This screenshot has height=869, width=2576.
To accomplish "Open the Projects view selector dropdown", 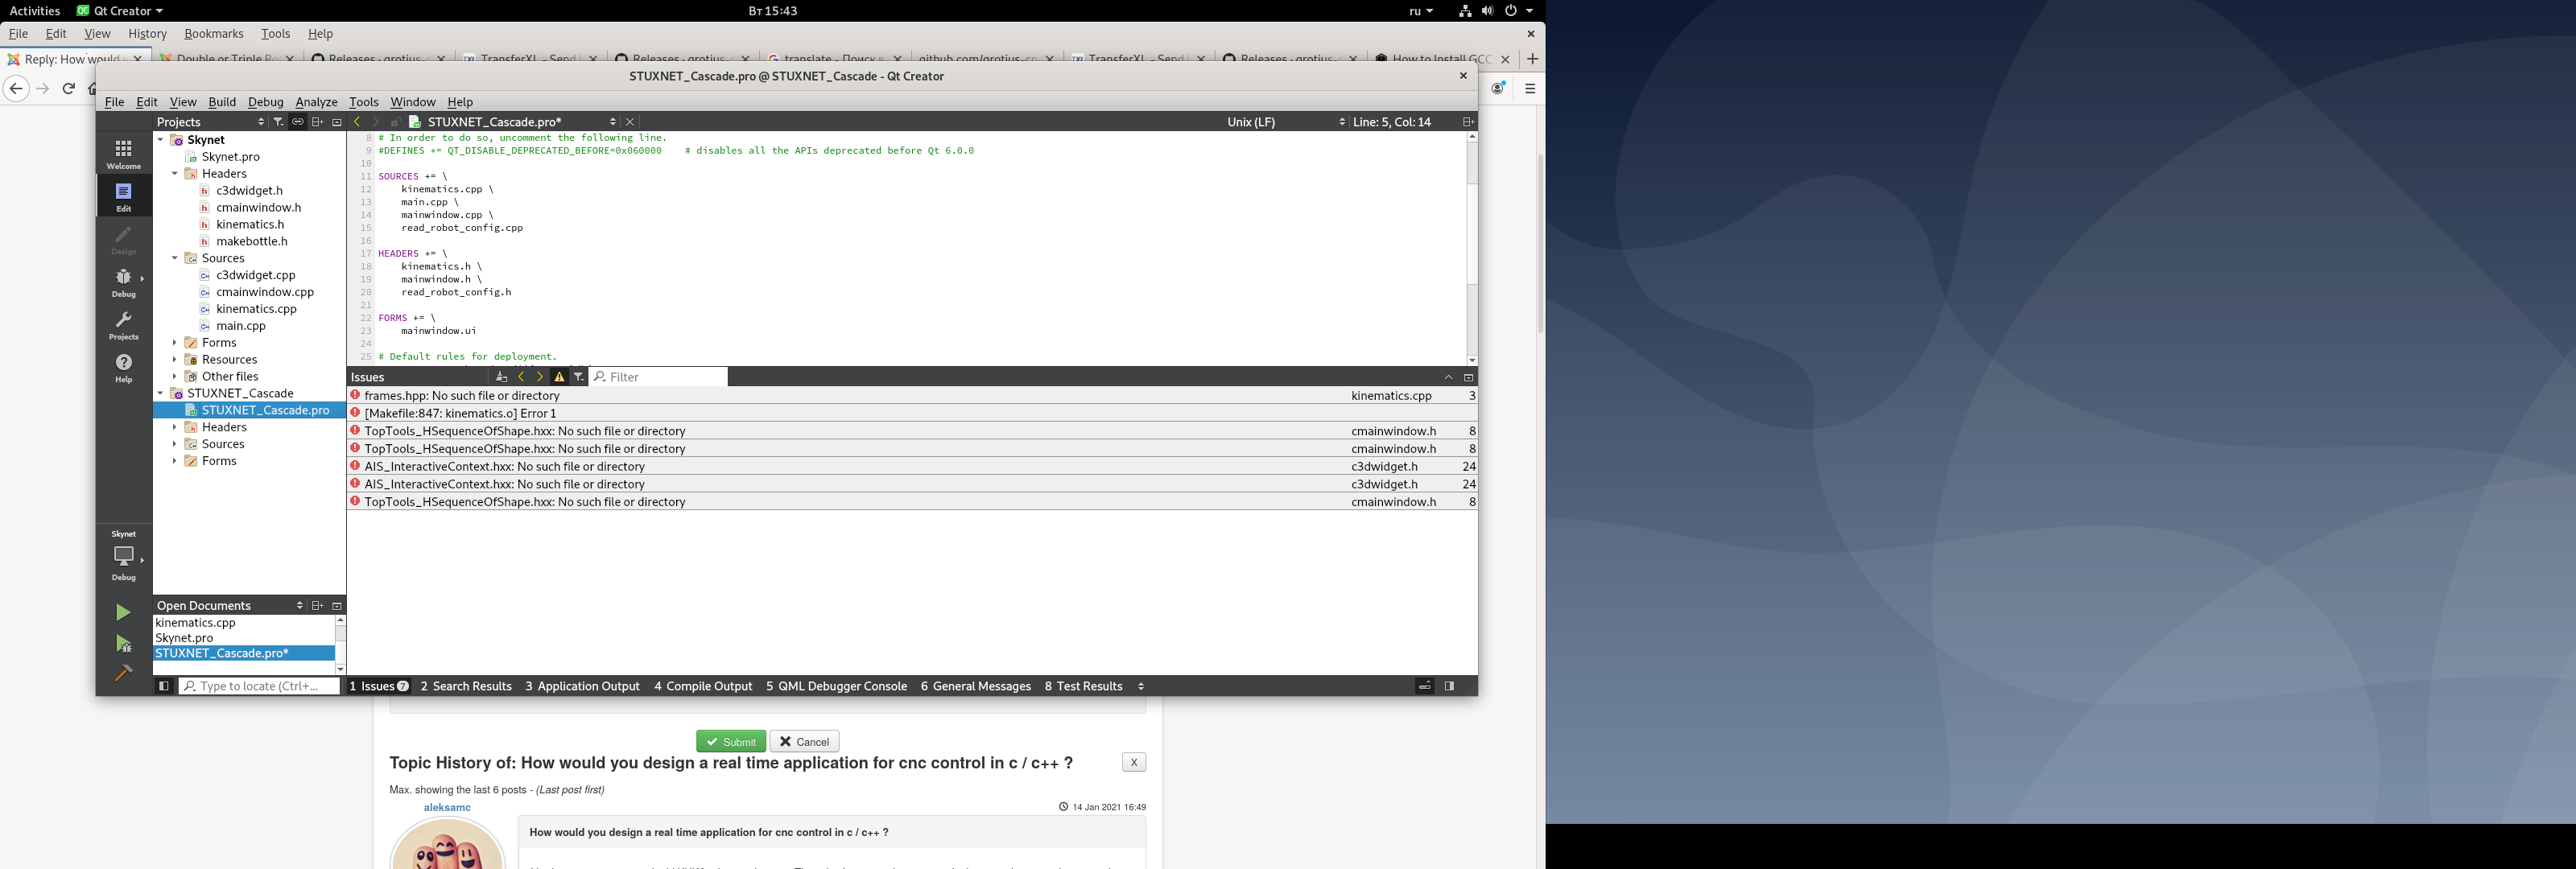I will click(261, 122).
